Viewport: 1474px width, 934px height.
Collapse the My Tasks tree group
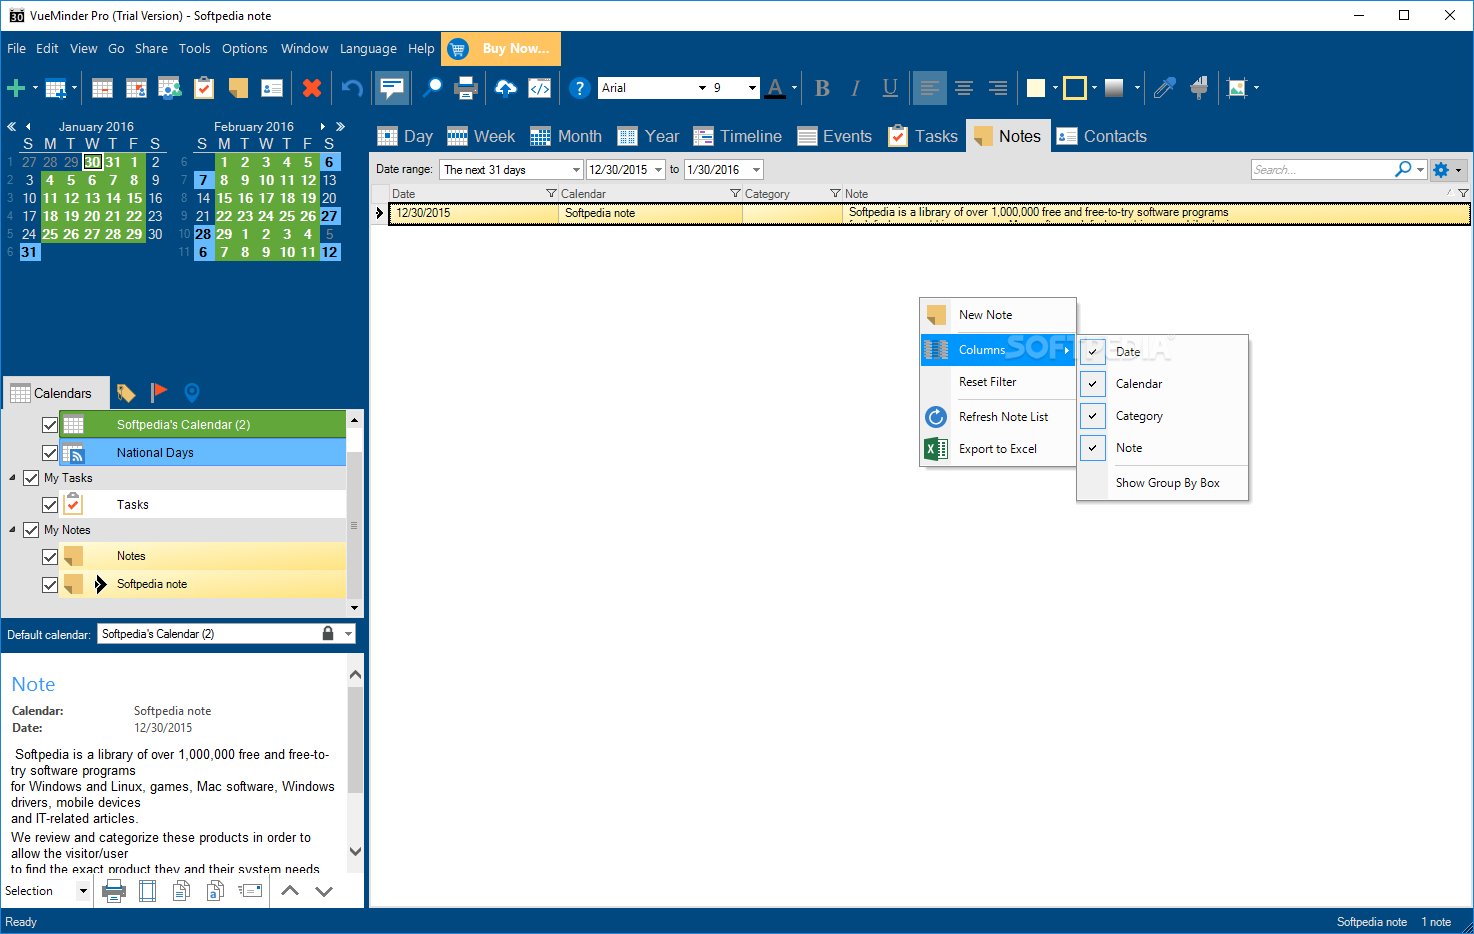pyautogui.click(x=12, y=478)
